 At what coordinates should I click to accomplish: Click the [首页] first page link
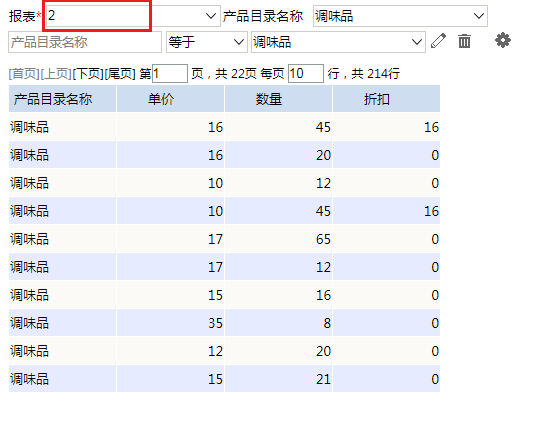click(24, 74)
